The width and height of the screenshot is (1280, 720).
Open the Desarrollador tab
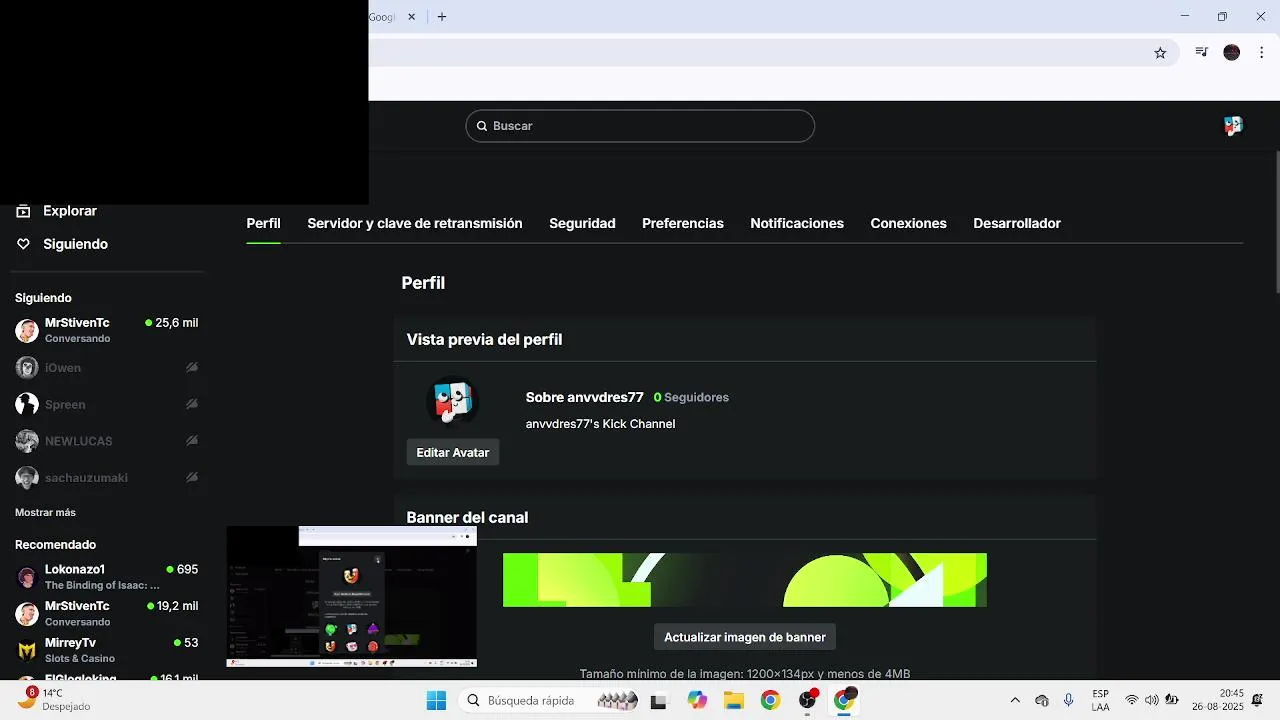tap(1017, 223)
